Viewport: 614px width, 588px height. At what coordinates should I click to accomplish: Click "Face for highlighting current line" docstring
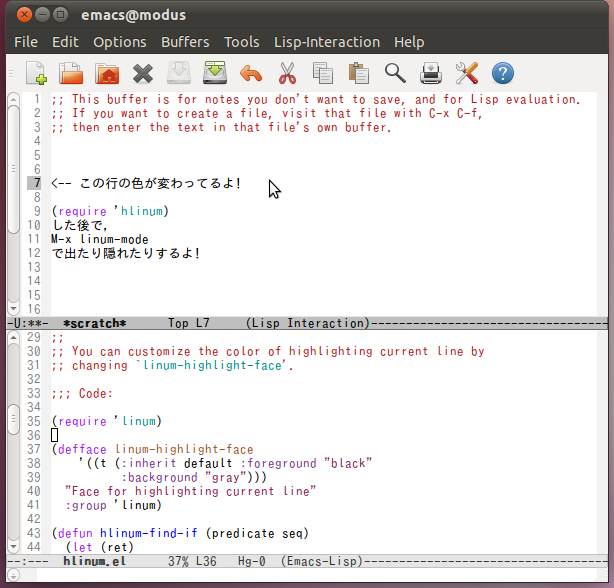[x=190, y=491]
